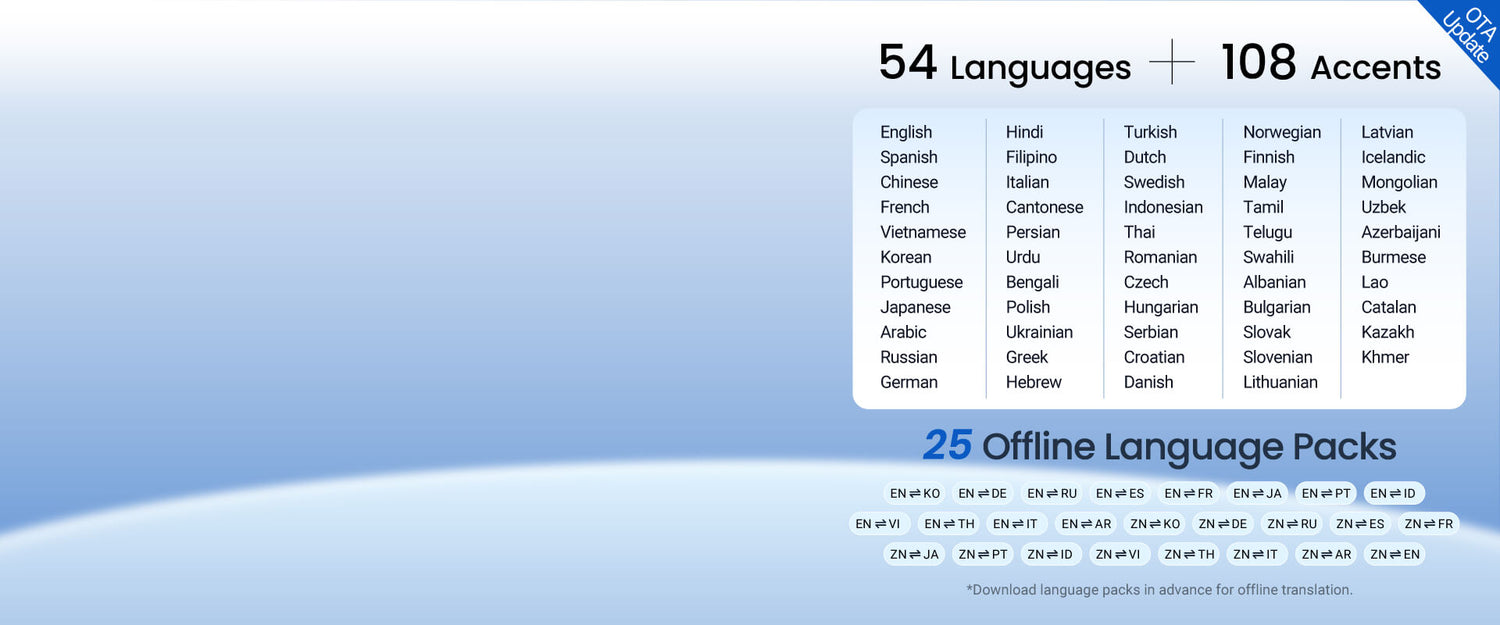Select the "108 Accents" heading
This screenshot has height=625, width=1500.
point(1331,64)
